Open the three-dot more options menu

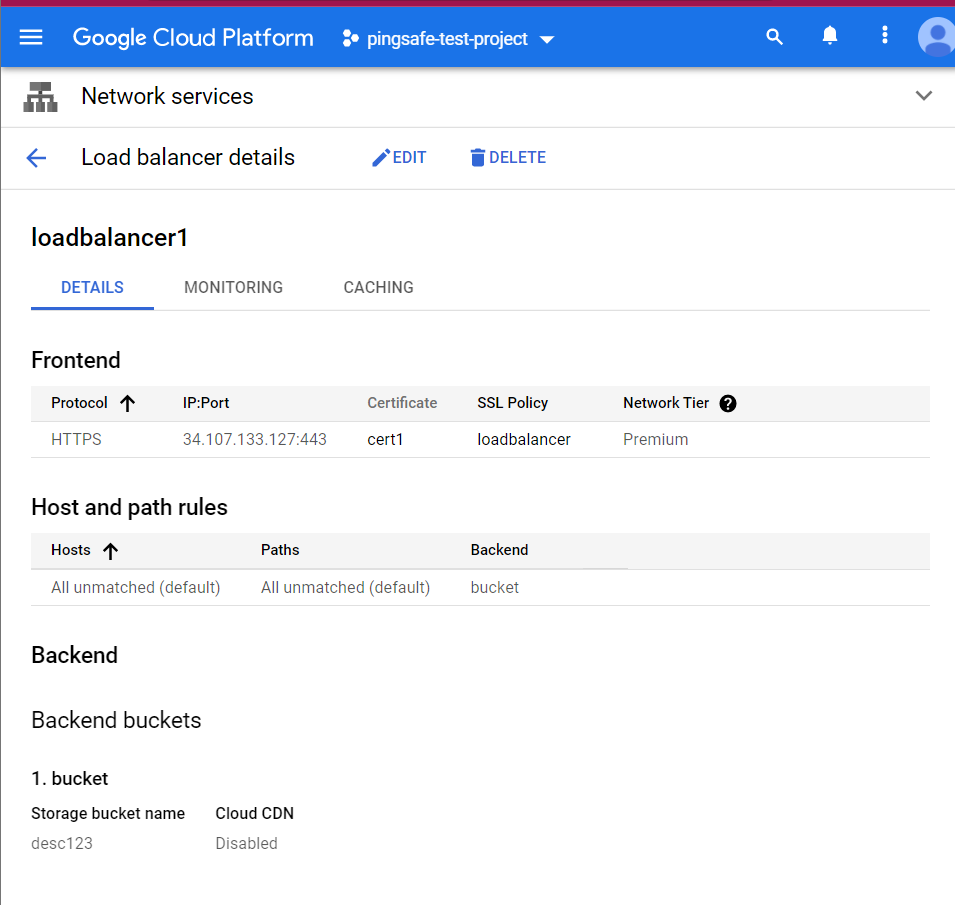(884, 37)
